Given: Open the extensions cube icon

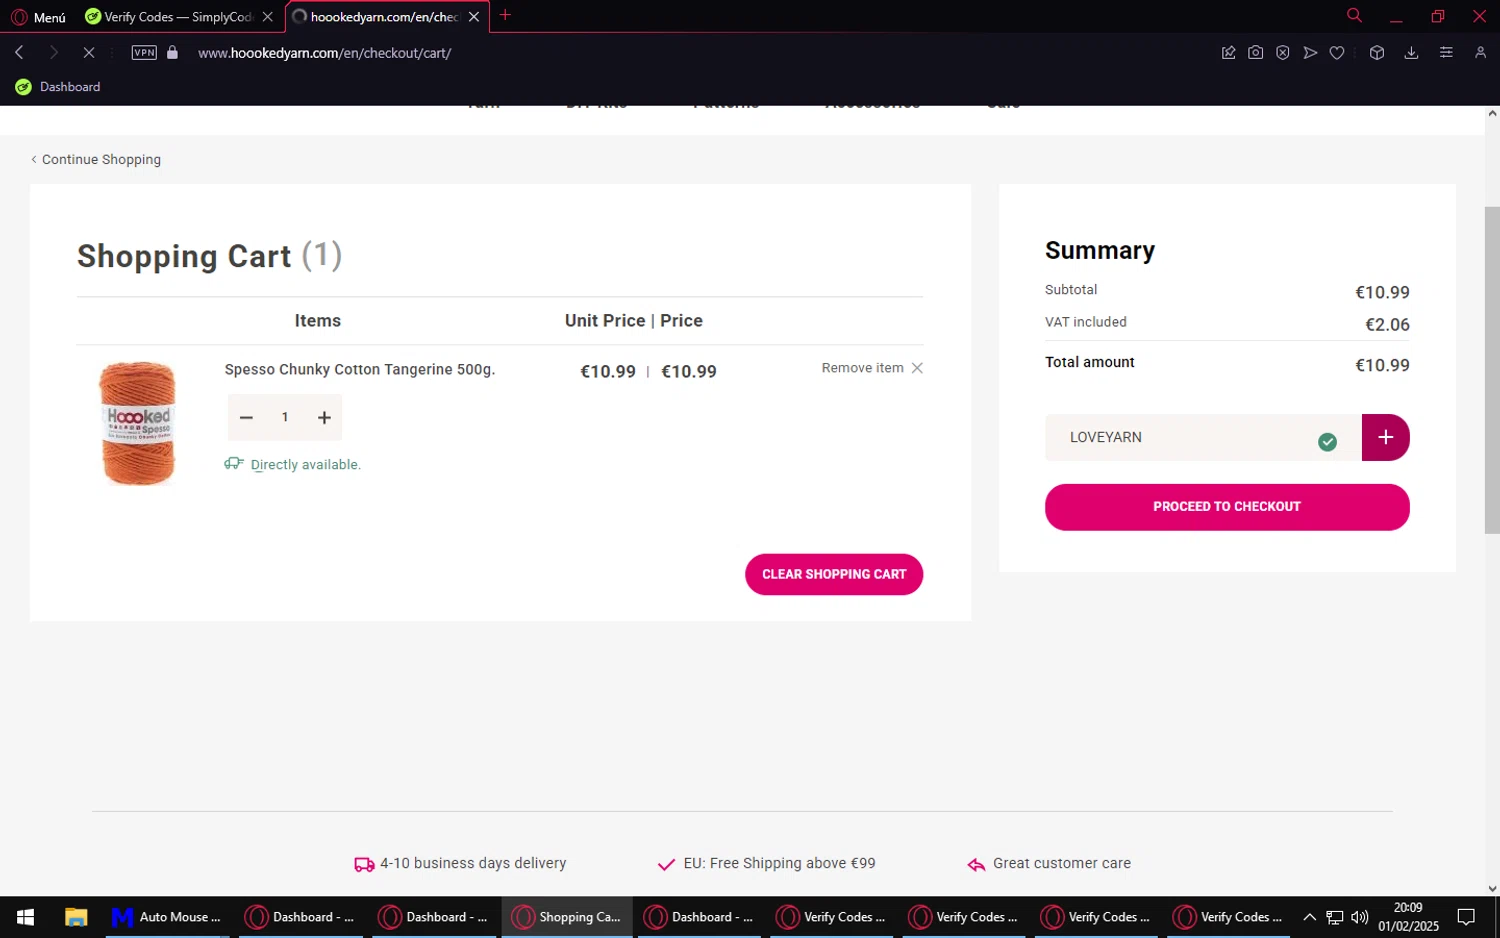Looking at the screenshot, I should (x=1377, y=52).
